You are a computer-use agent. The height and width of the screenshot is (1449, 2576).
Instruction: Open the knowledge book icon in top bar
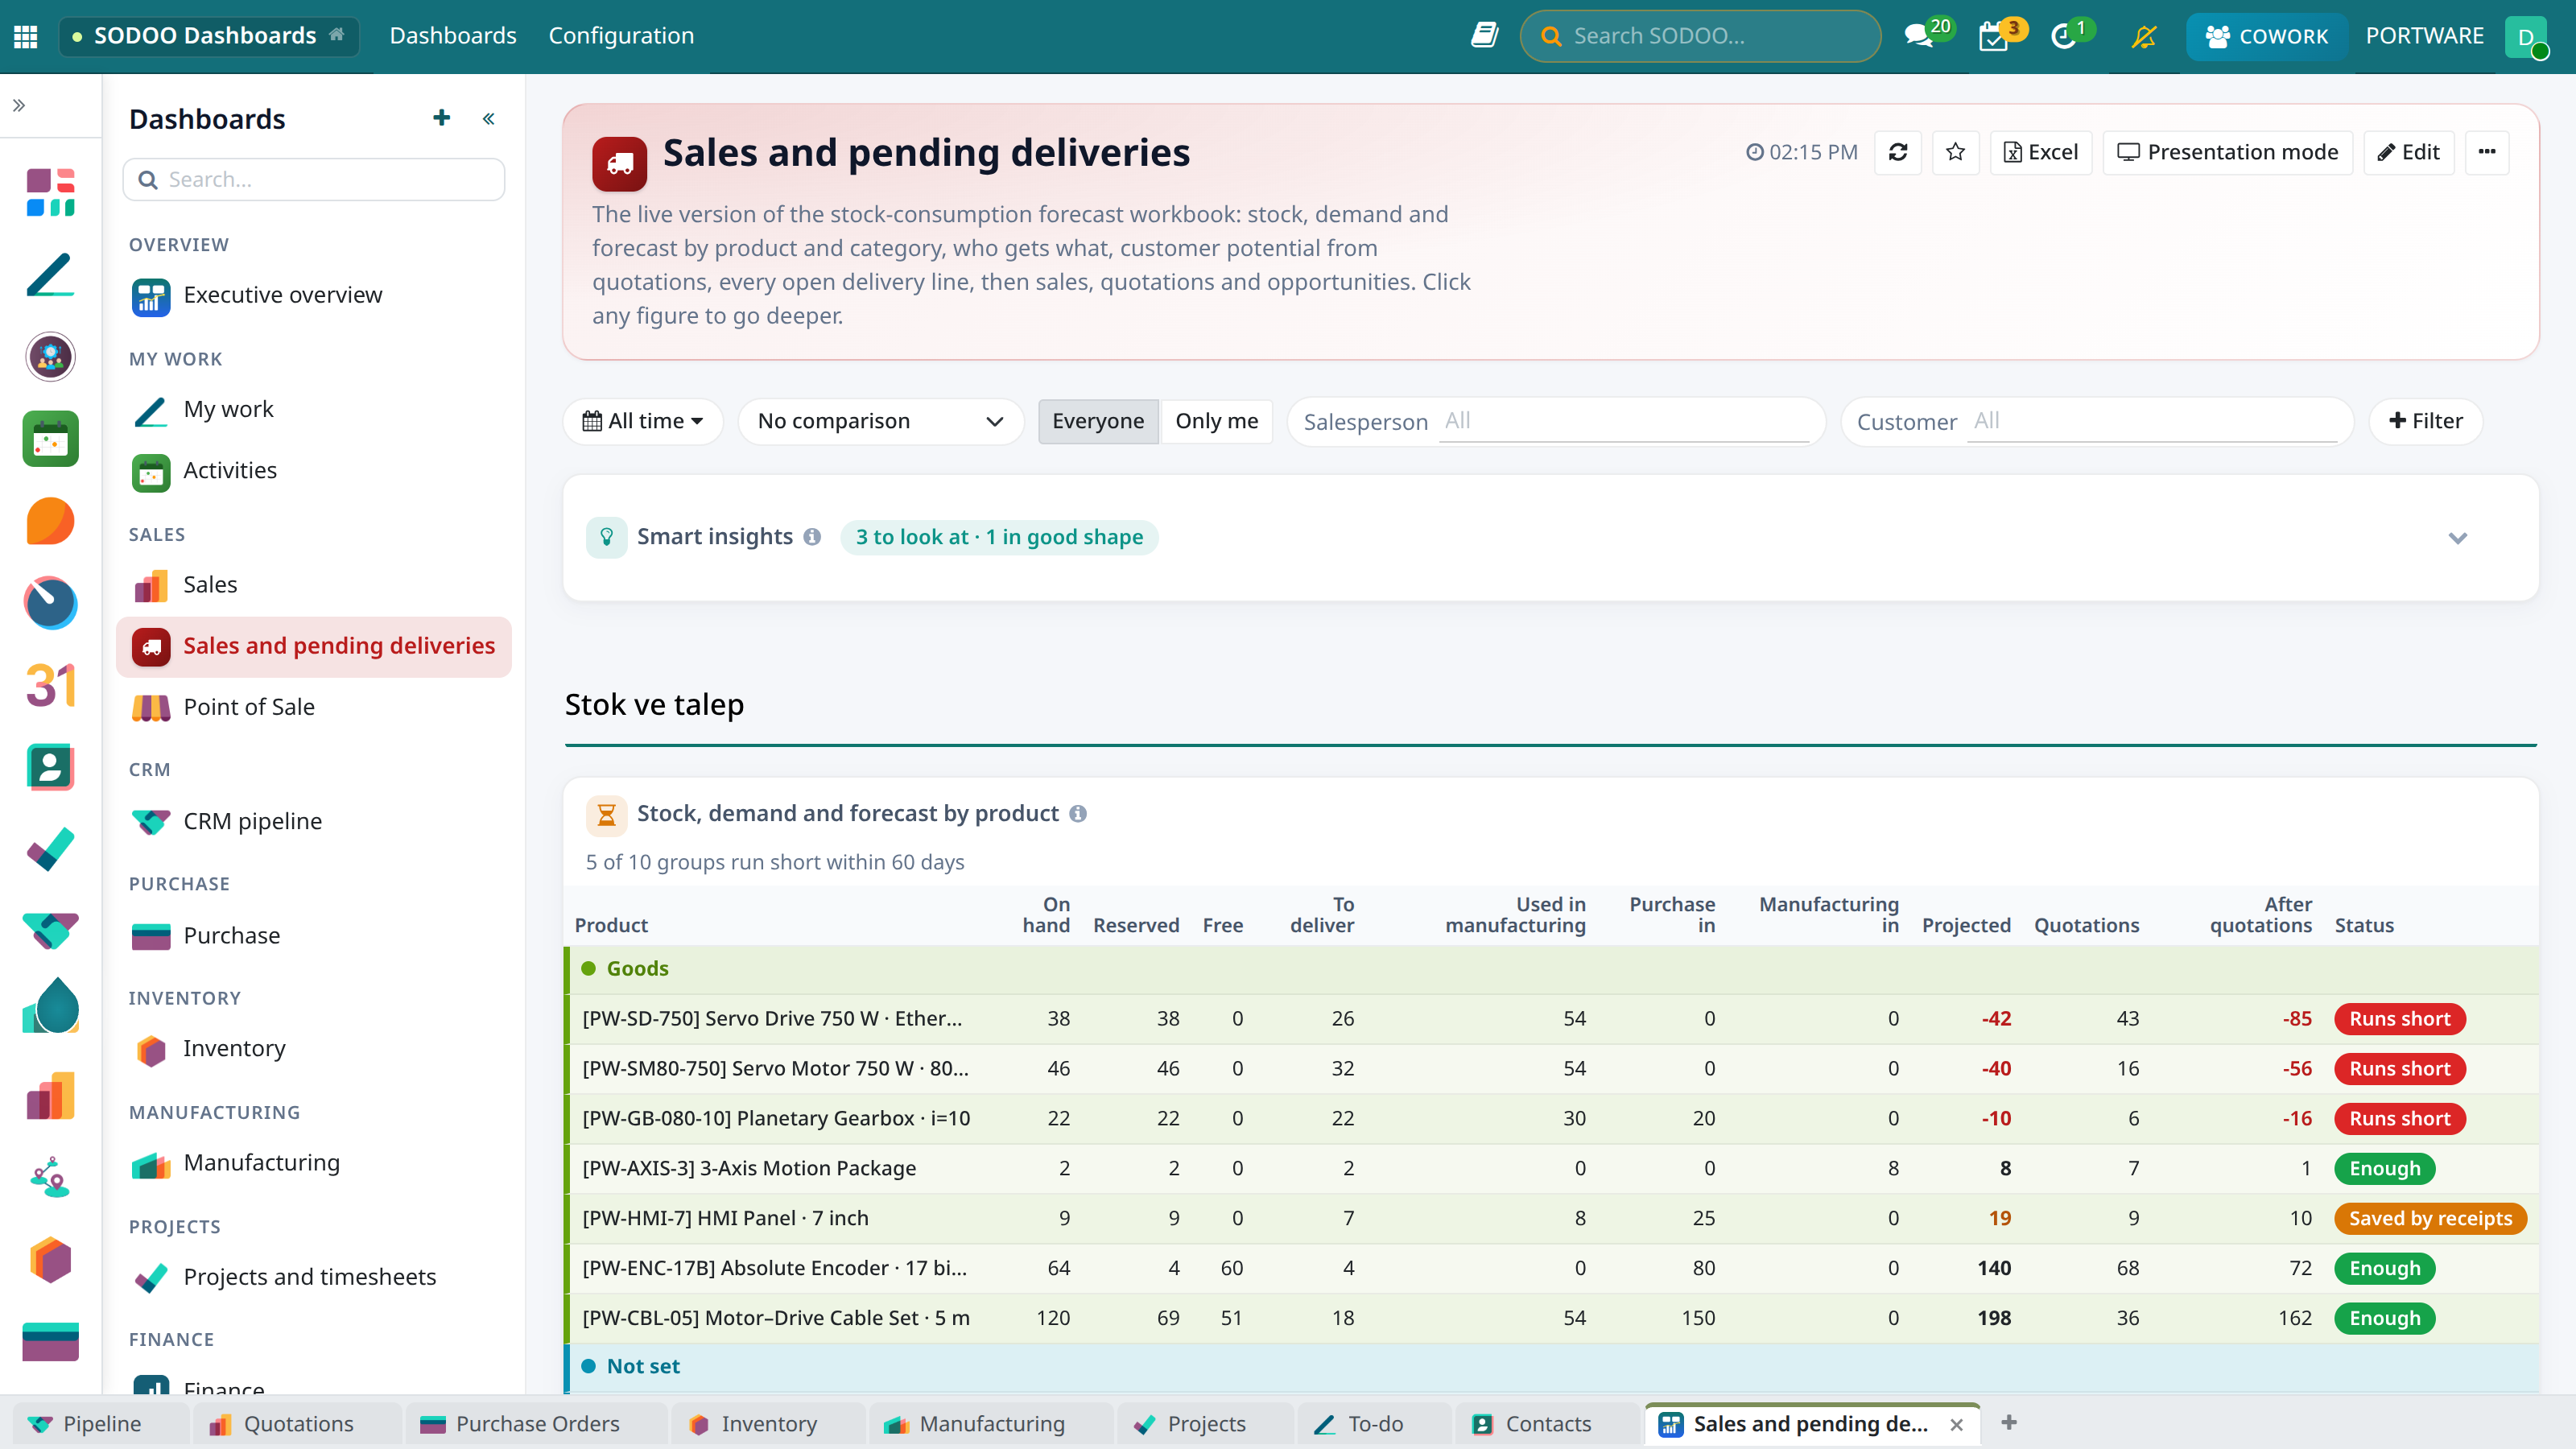point(1484,36)
